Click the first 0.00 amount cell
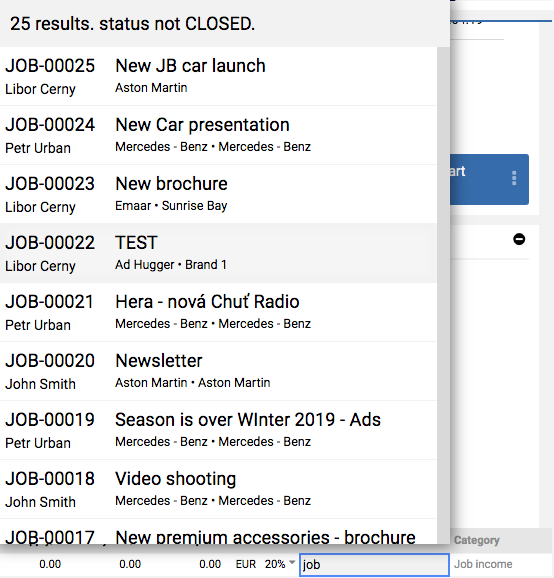Screen dimensions: 554x578 (50, 564)
